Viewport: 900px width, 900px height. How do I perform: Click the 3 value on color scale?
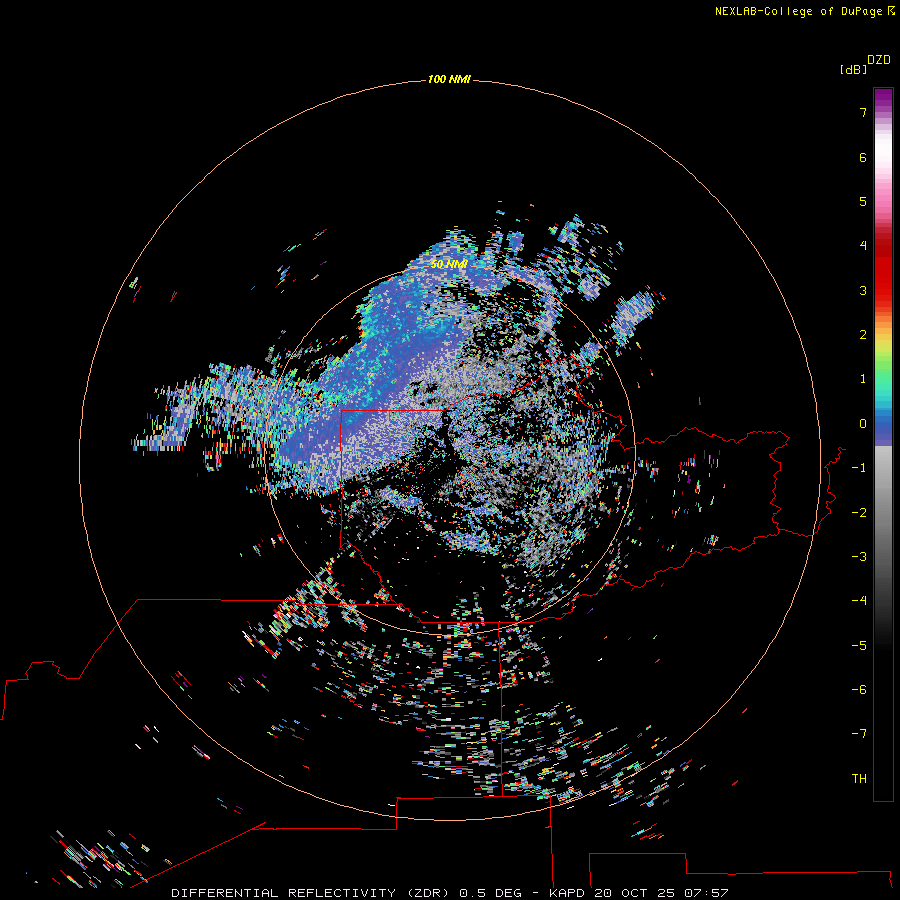pyautogui.click(x=863, y=290)
